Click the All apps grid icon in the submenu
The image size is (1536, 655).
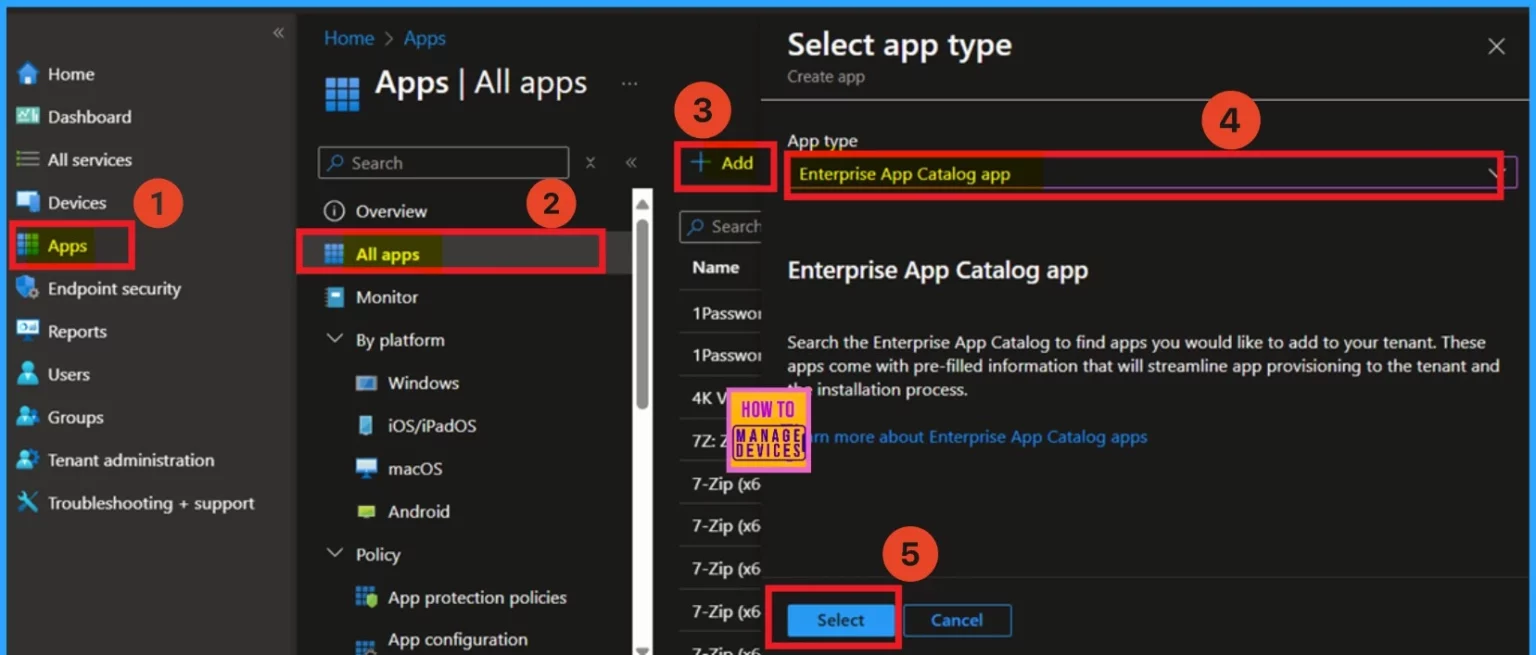coord(334,254)
